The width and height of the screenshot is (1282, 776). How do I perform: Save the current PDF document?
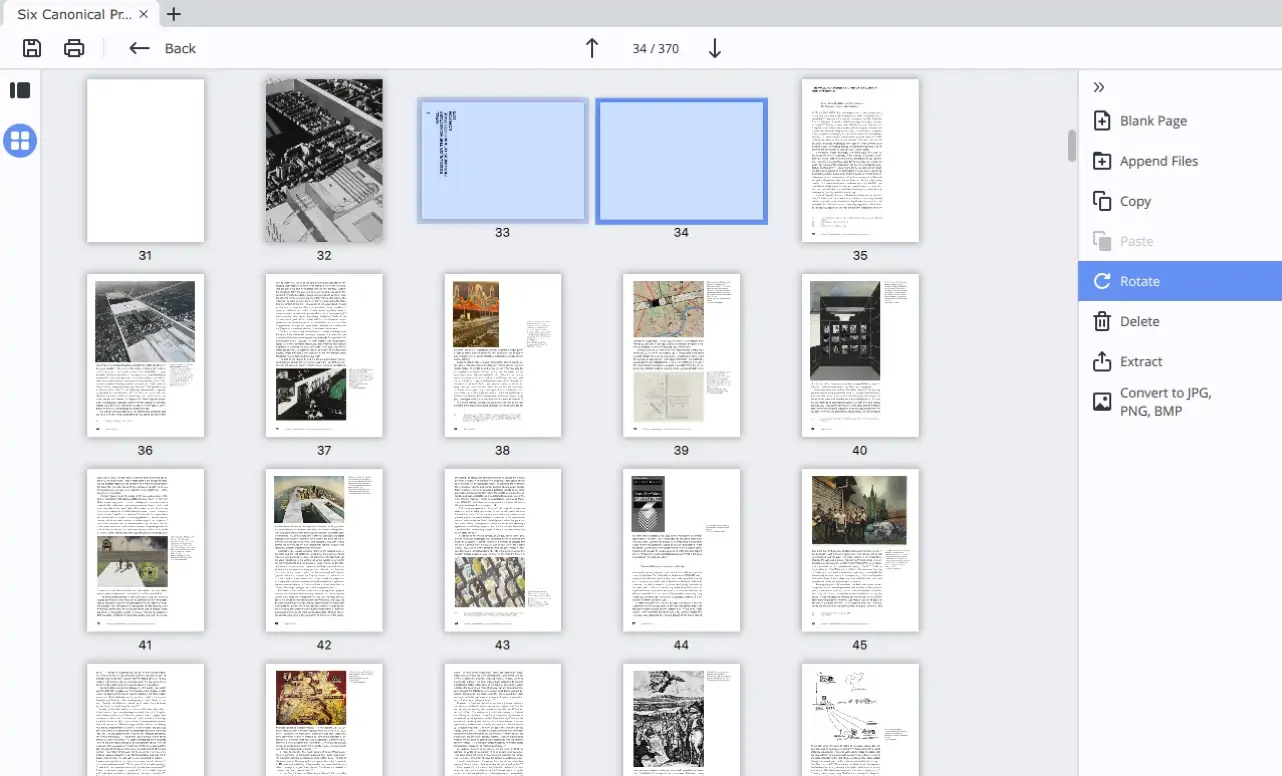[x=30, y=48]
